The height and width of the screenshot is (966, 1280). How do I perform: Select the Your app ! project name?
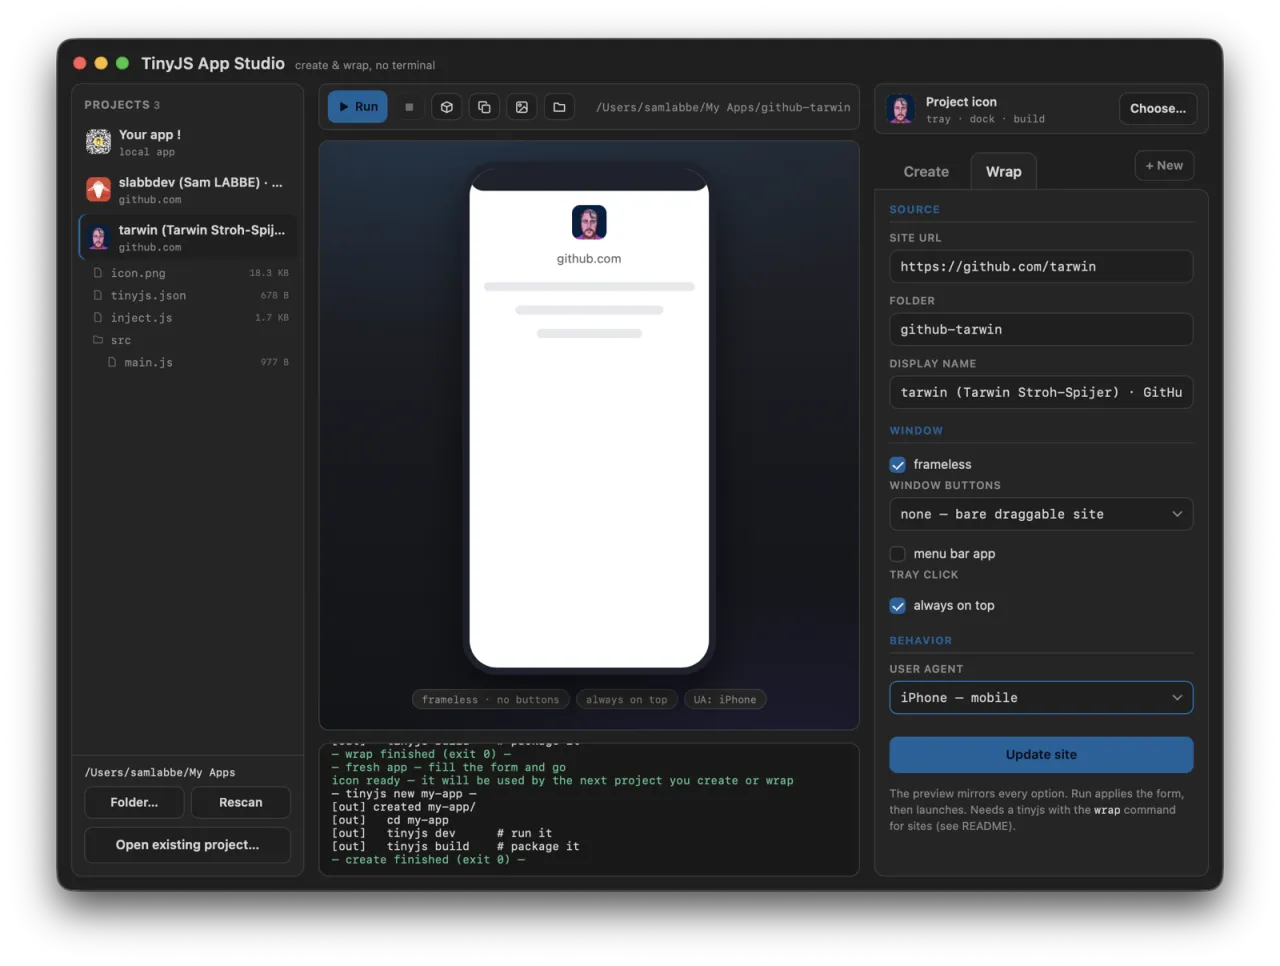(150, 135)
